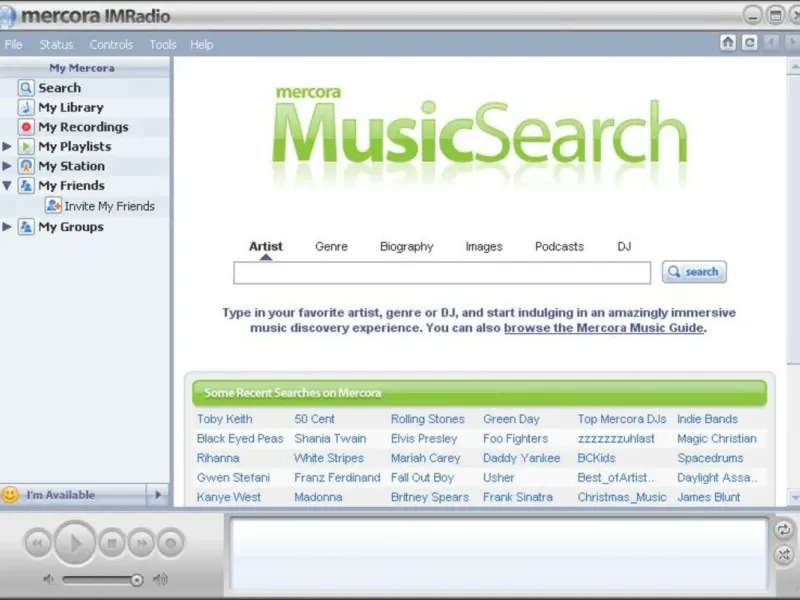Click the I'm Available status button

coord(74,494)
